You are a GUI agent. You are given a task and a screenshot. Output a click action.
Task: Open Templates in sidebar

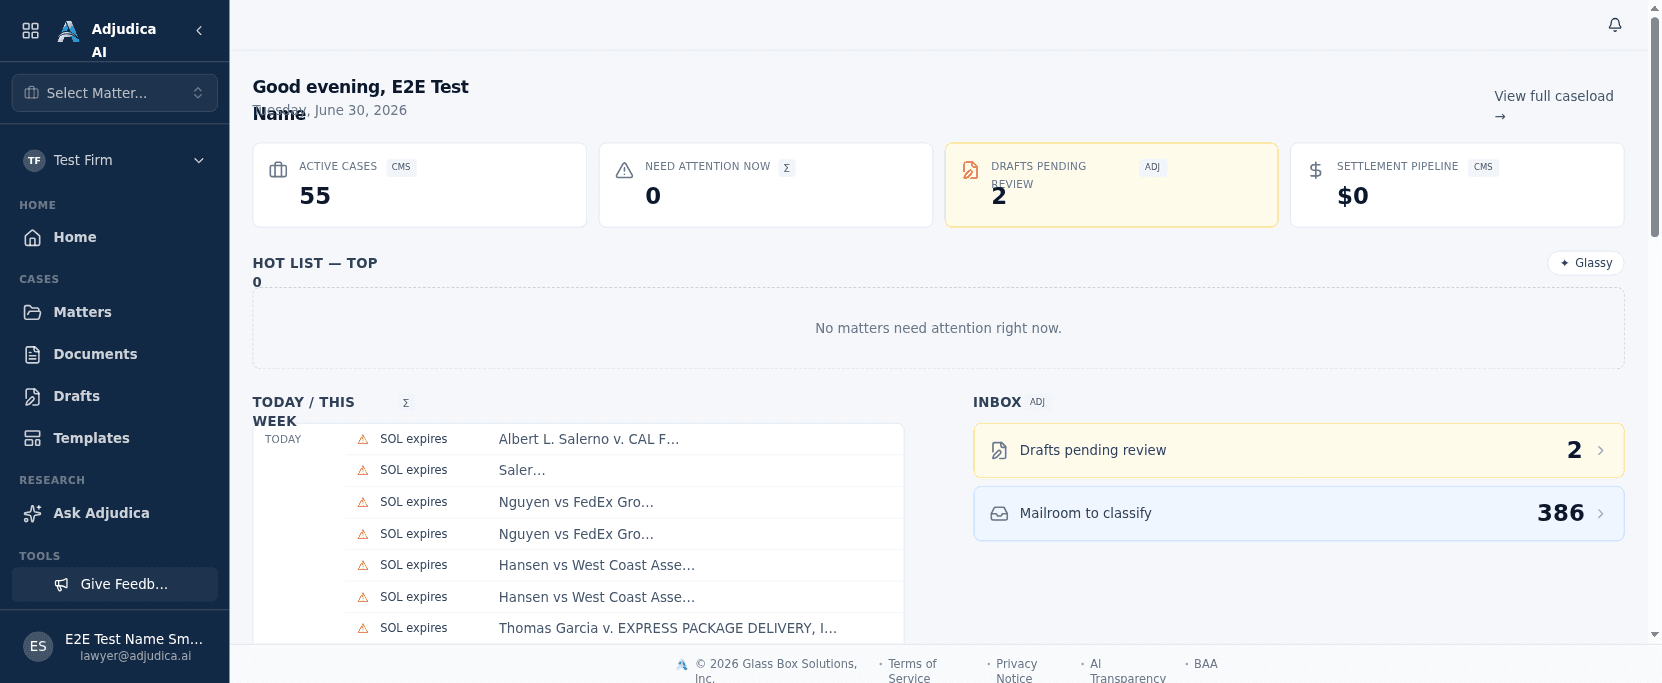[115, 439]
